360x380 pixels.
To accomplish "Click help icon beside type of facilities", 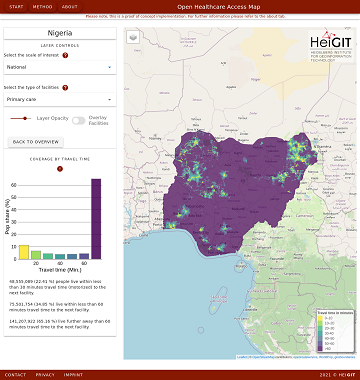I will pos(65,88).
